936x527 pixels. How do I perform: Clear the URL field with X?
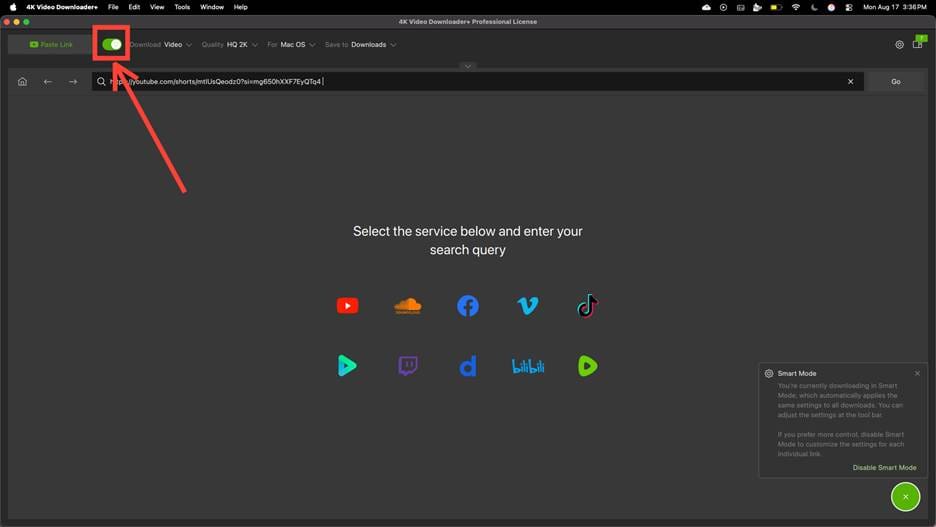pyautogui.click(x=851, y=81)
